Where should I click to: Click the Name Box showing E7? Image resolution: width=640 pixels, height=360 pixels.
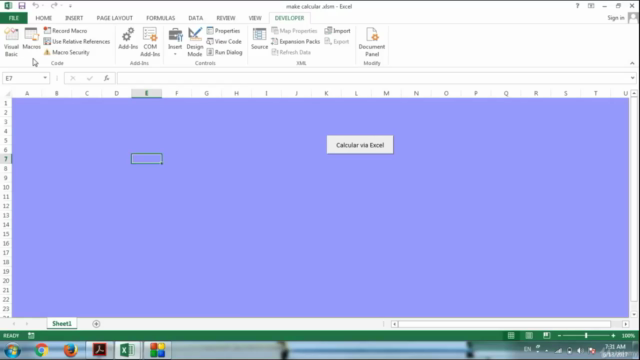22,78
